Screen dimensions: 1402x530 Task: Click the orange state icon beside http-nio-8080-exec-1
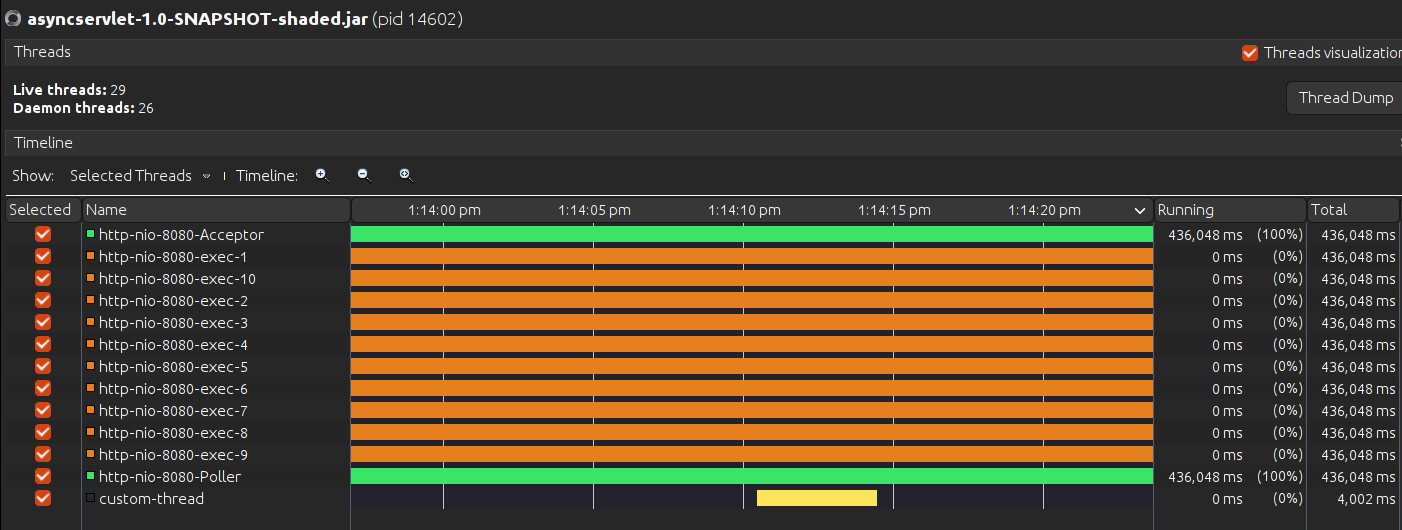pos(90,256)
